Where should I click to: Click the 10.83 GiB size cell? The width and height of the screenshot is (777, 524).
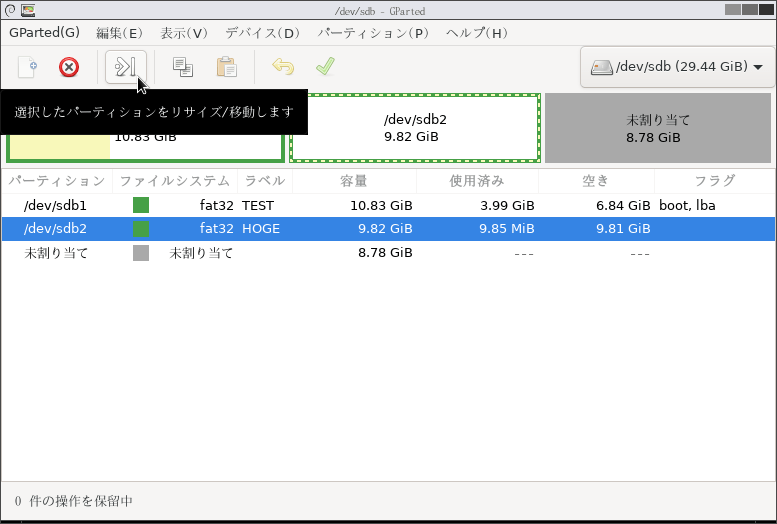(x=381, y=205)
